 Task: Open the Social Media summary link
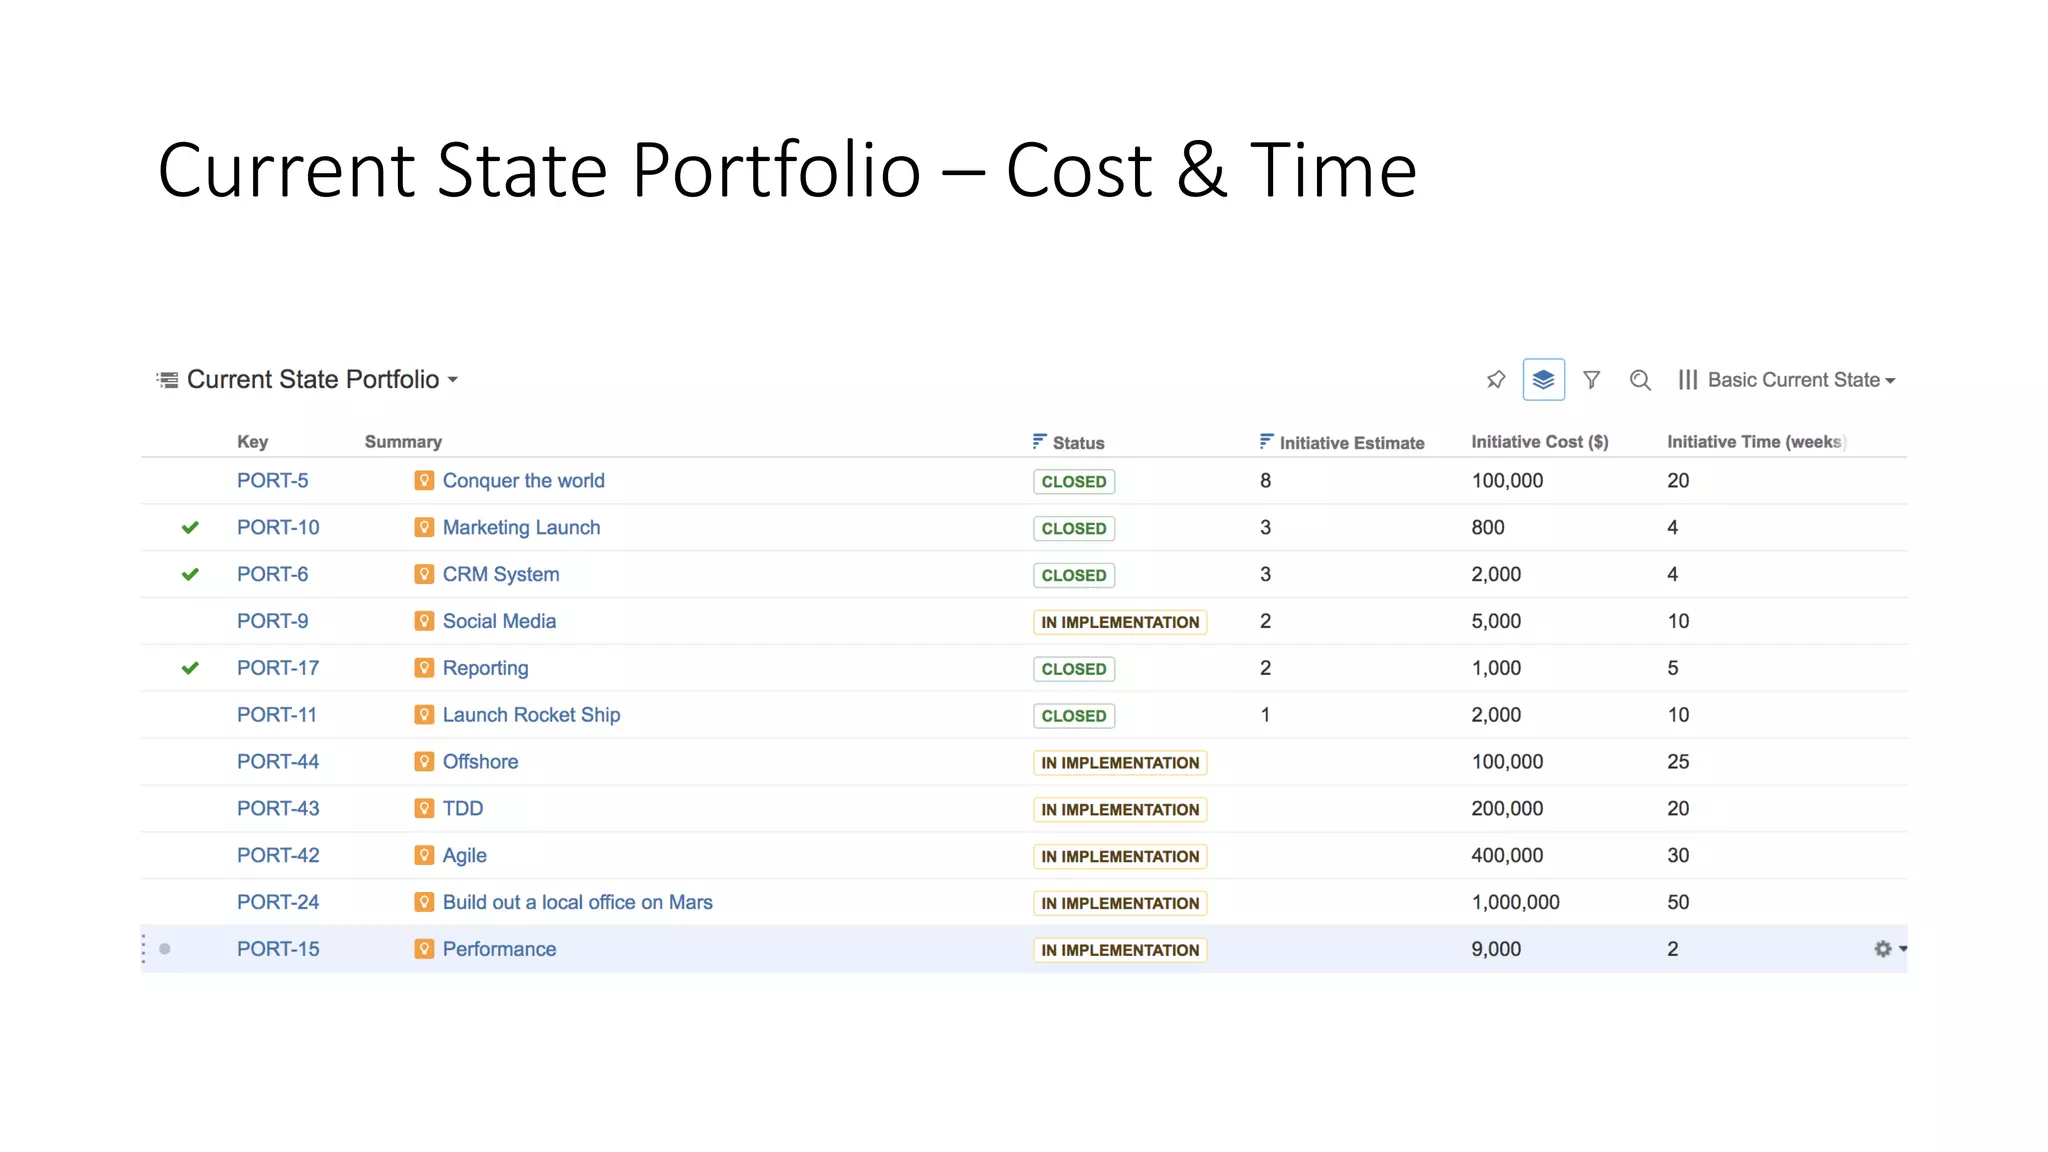point(499,621)
